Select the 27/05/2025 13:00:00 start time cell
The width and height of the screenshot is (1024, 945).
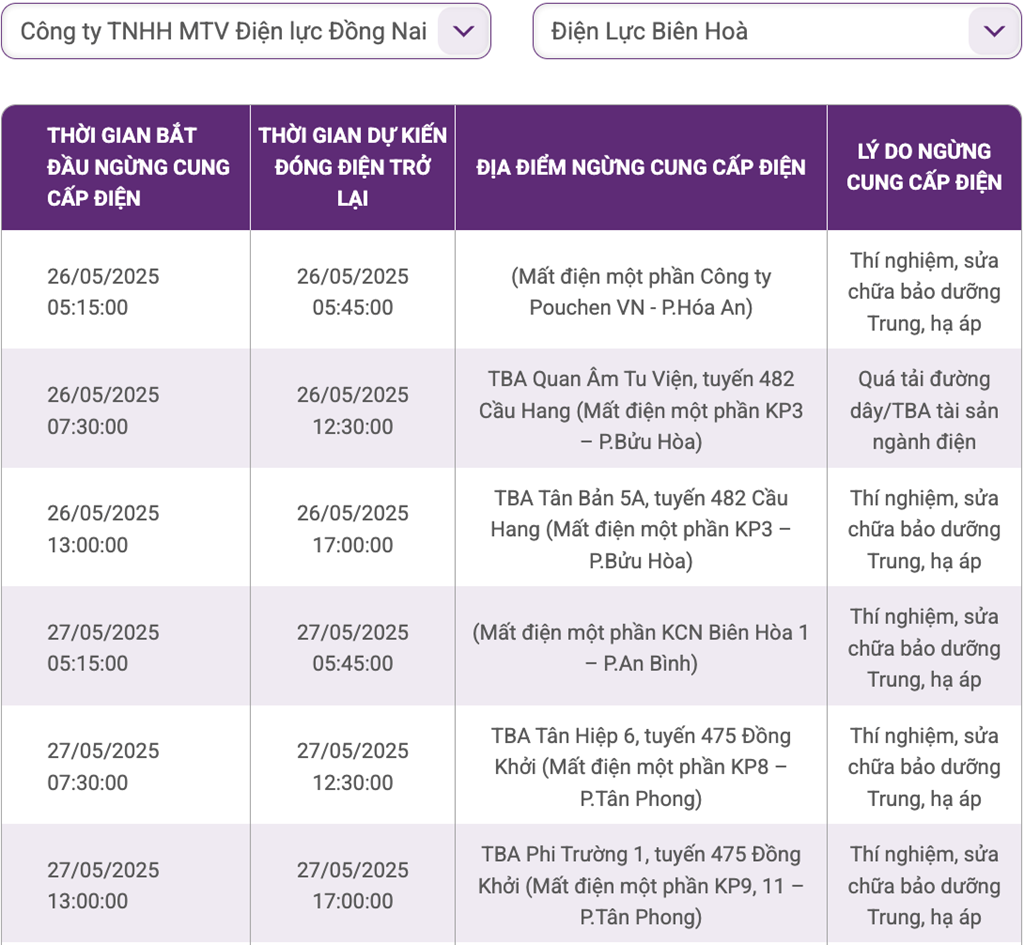coord(103,885)
